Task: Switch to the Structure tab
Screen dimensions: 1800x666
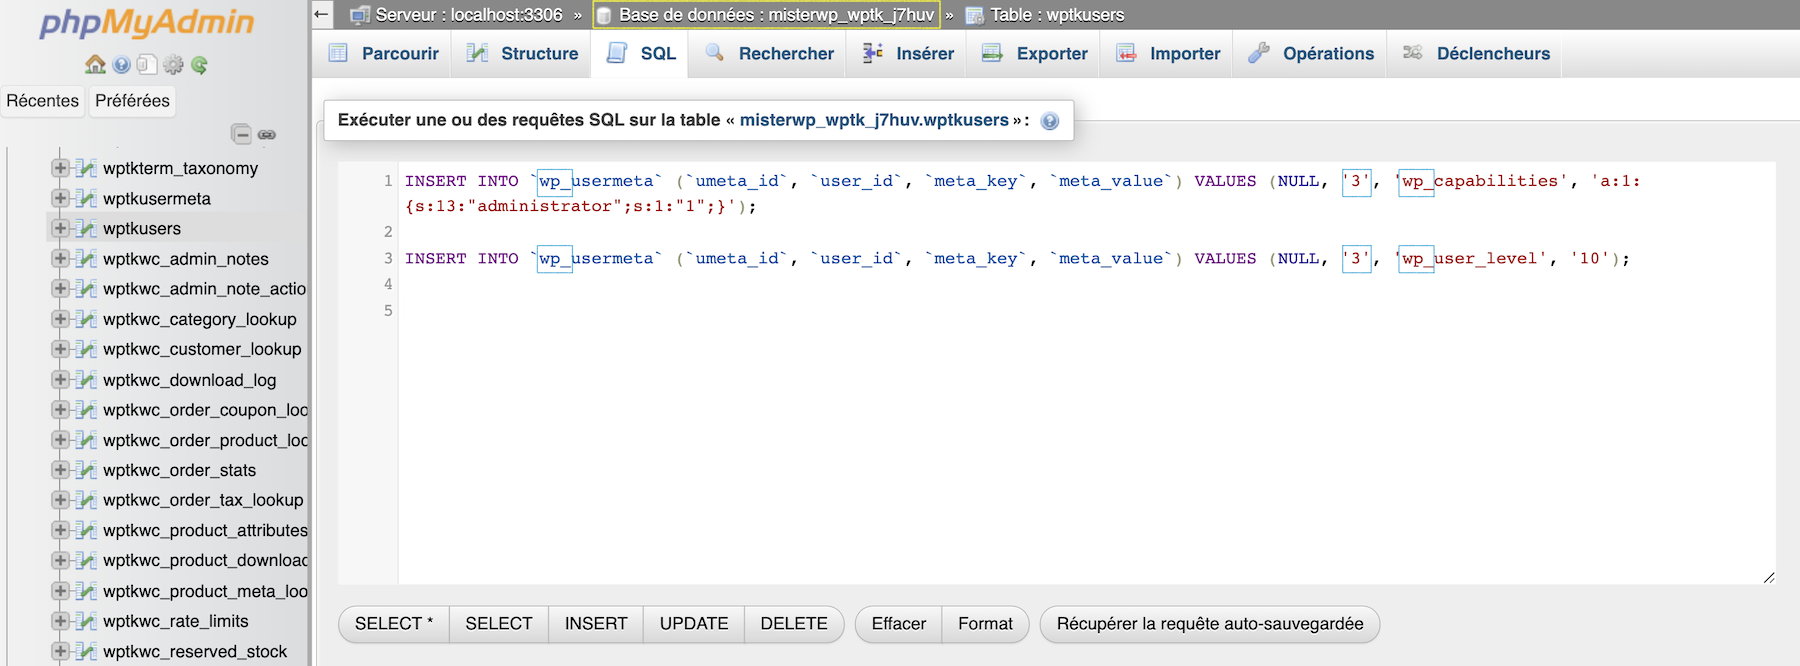Action: 522,53
